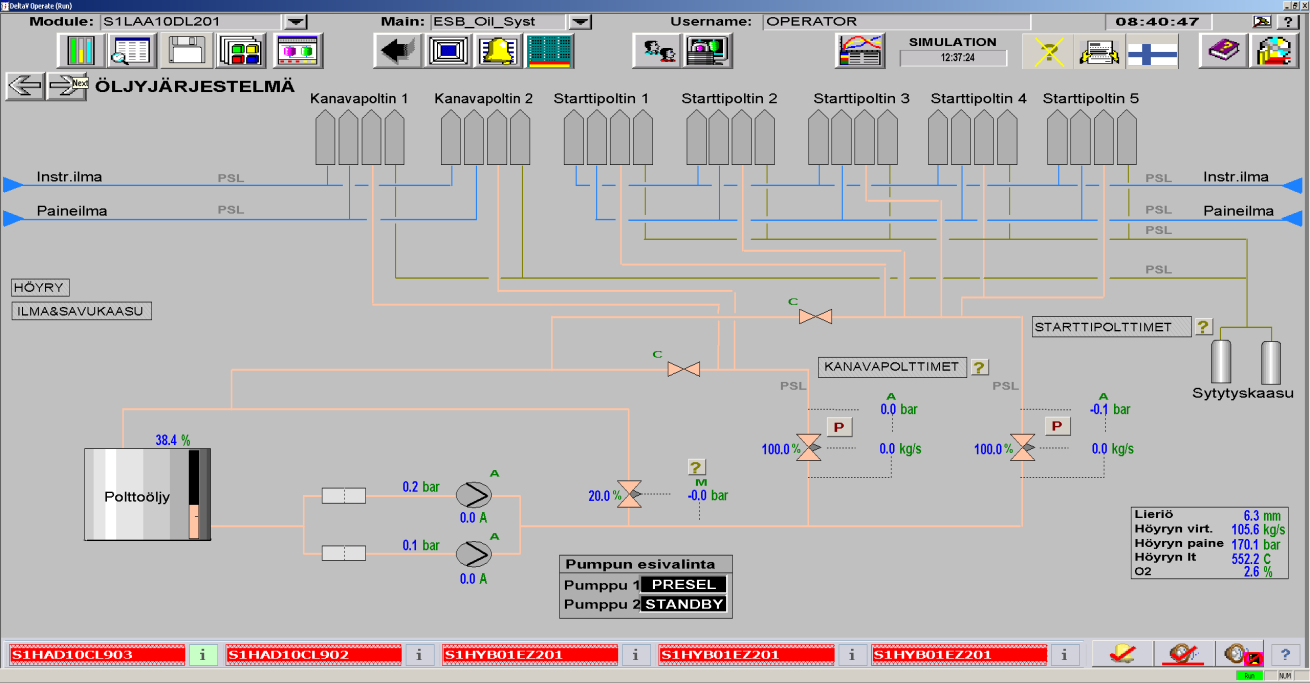Click the Polttoöljy tank
This screenshot has width=1310, height=683.
point(148,495)
